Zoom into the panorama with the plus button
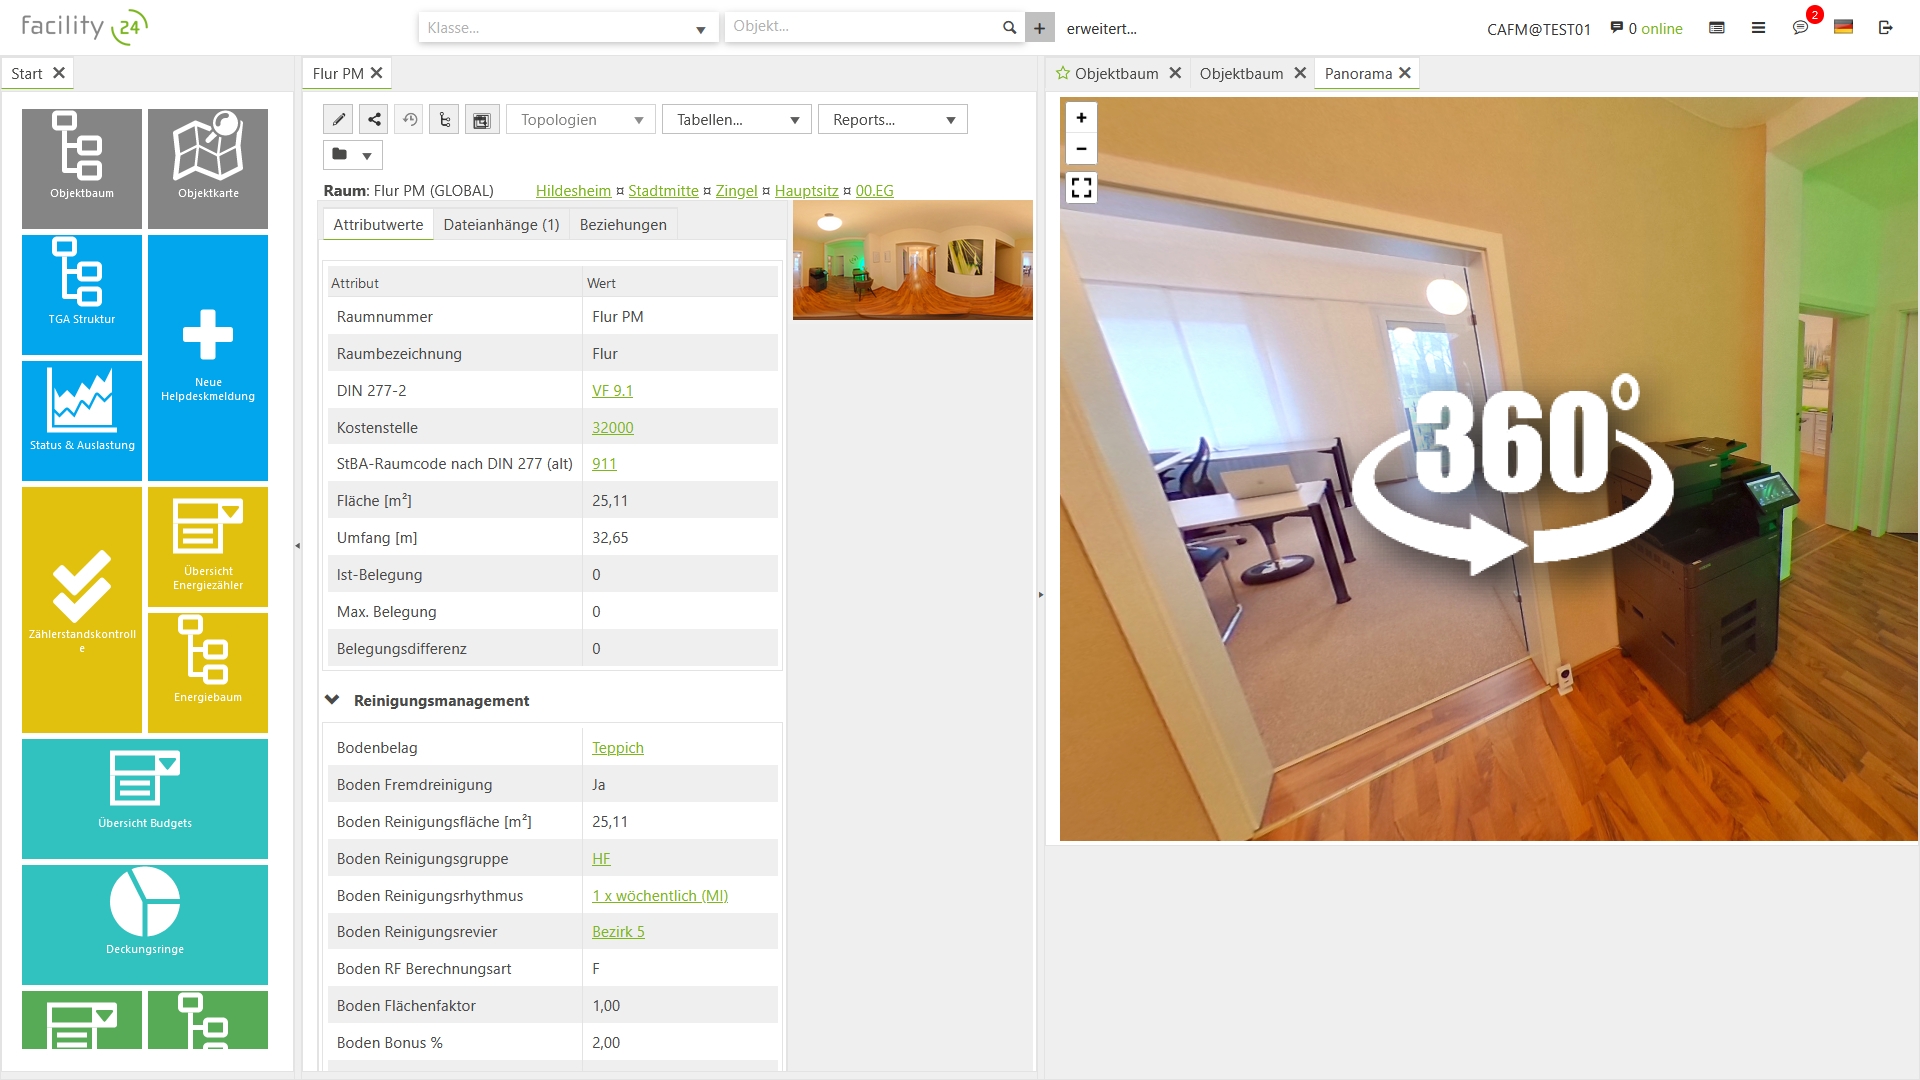The width and height of the screenshot is (1920, 1080). click(1081, 117)
